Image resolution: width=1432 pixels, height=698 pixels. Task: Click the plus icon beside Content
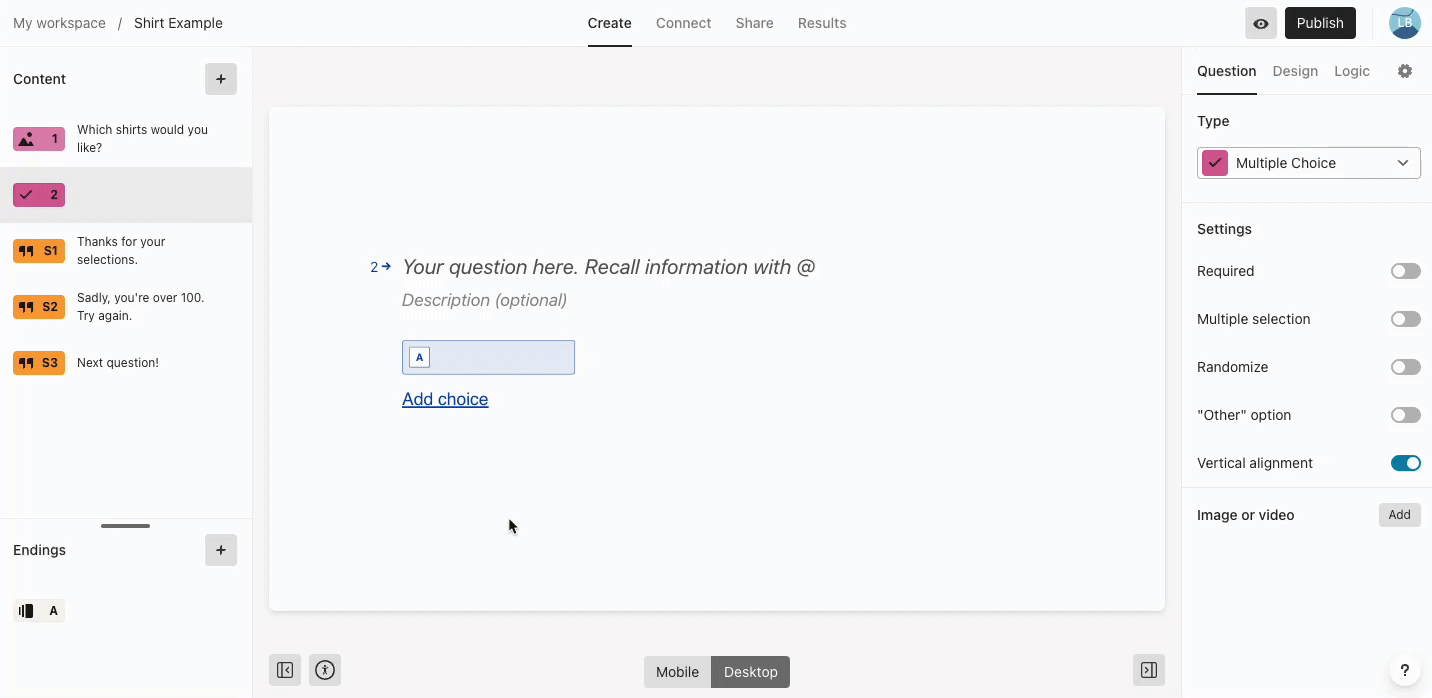pos(221,79)
